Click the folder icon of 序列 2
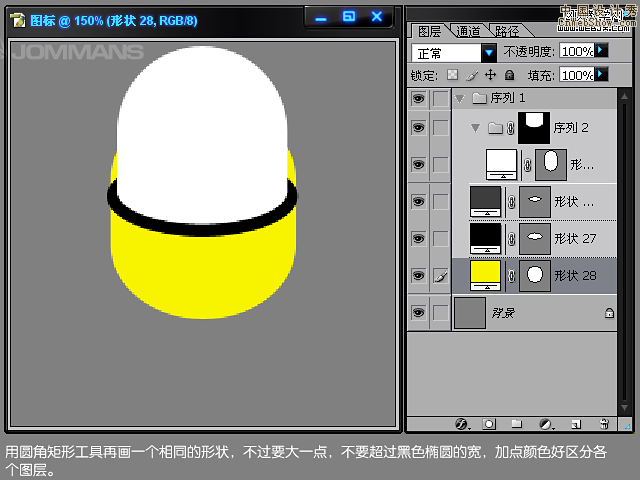Image resolution: width=640 pixels, height=480 pixels. click(495, 128)
